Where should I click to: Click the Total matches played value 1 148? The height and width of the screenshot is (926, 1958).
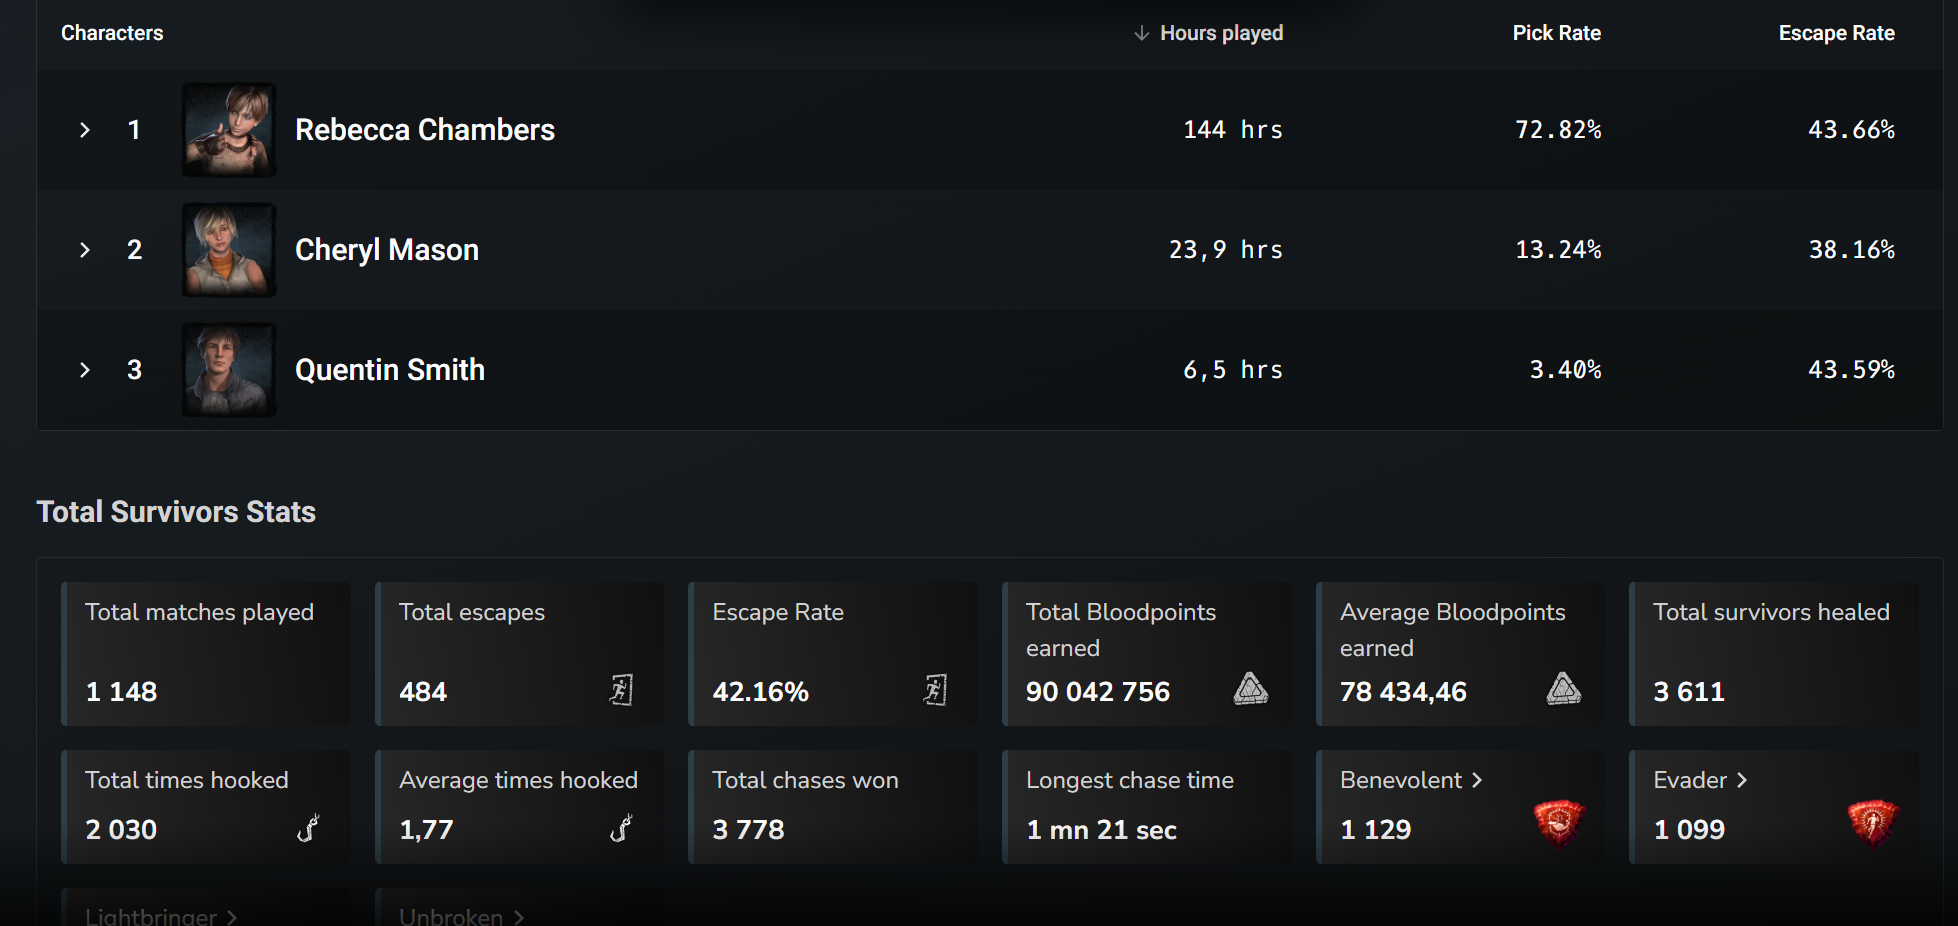pos(121,692)
